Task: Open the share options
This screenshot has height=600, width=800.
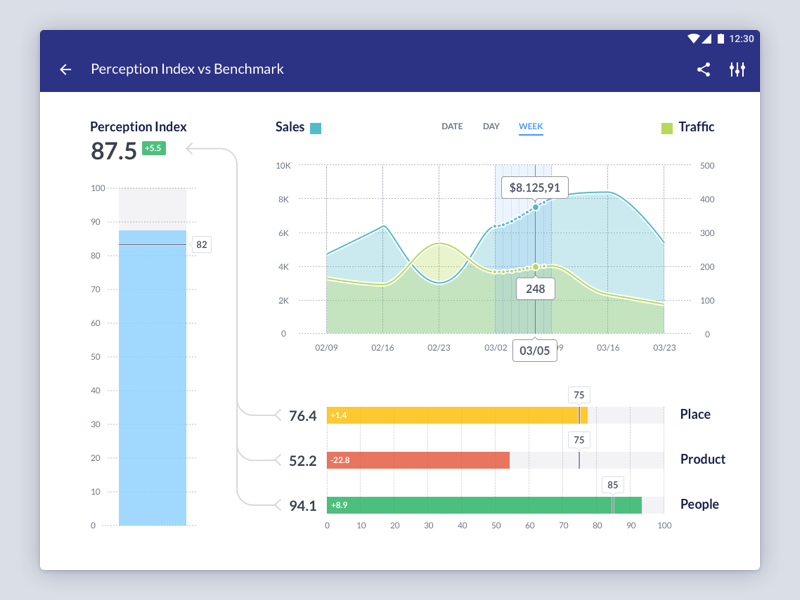Action: [703, 69]
